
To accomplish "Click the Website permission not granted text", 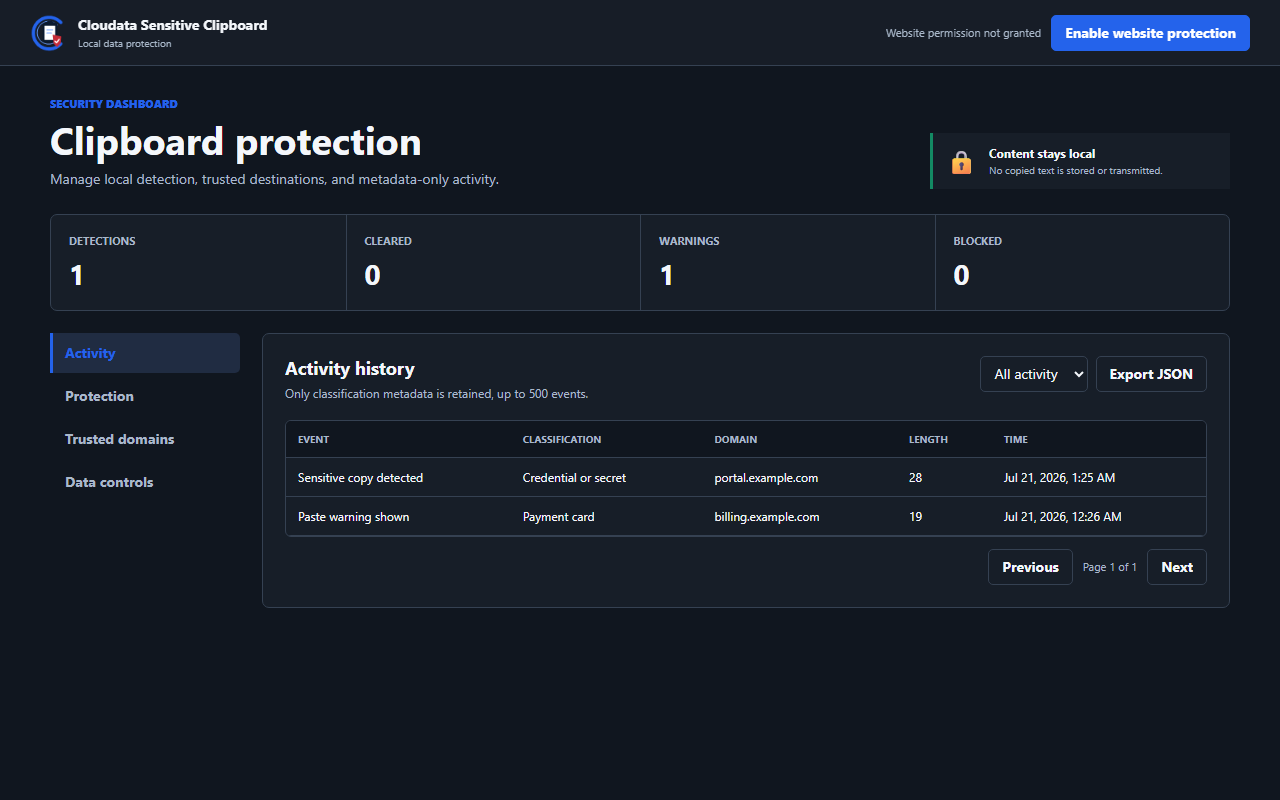I will pos(963,33).
